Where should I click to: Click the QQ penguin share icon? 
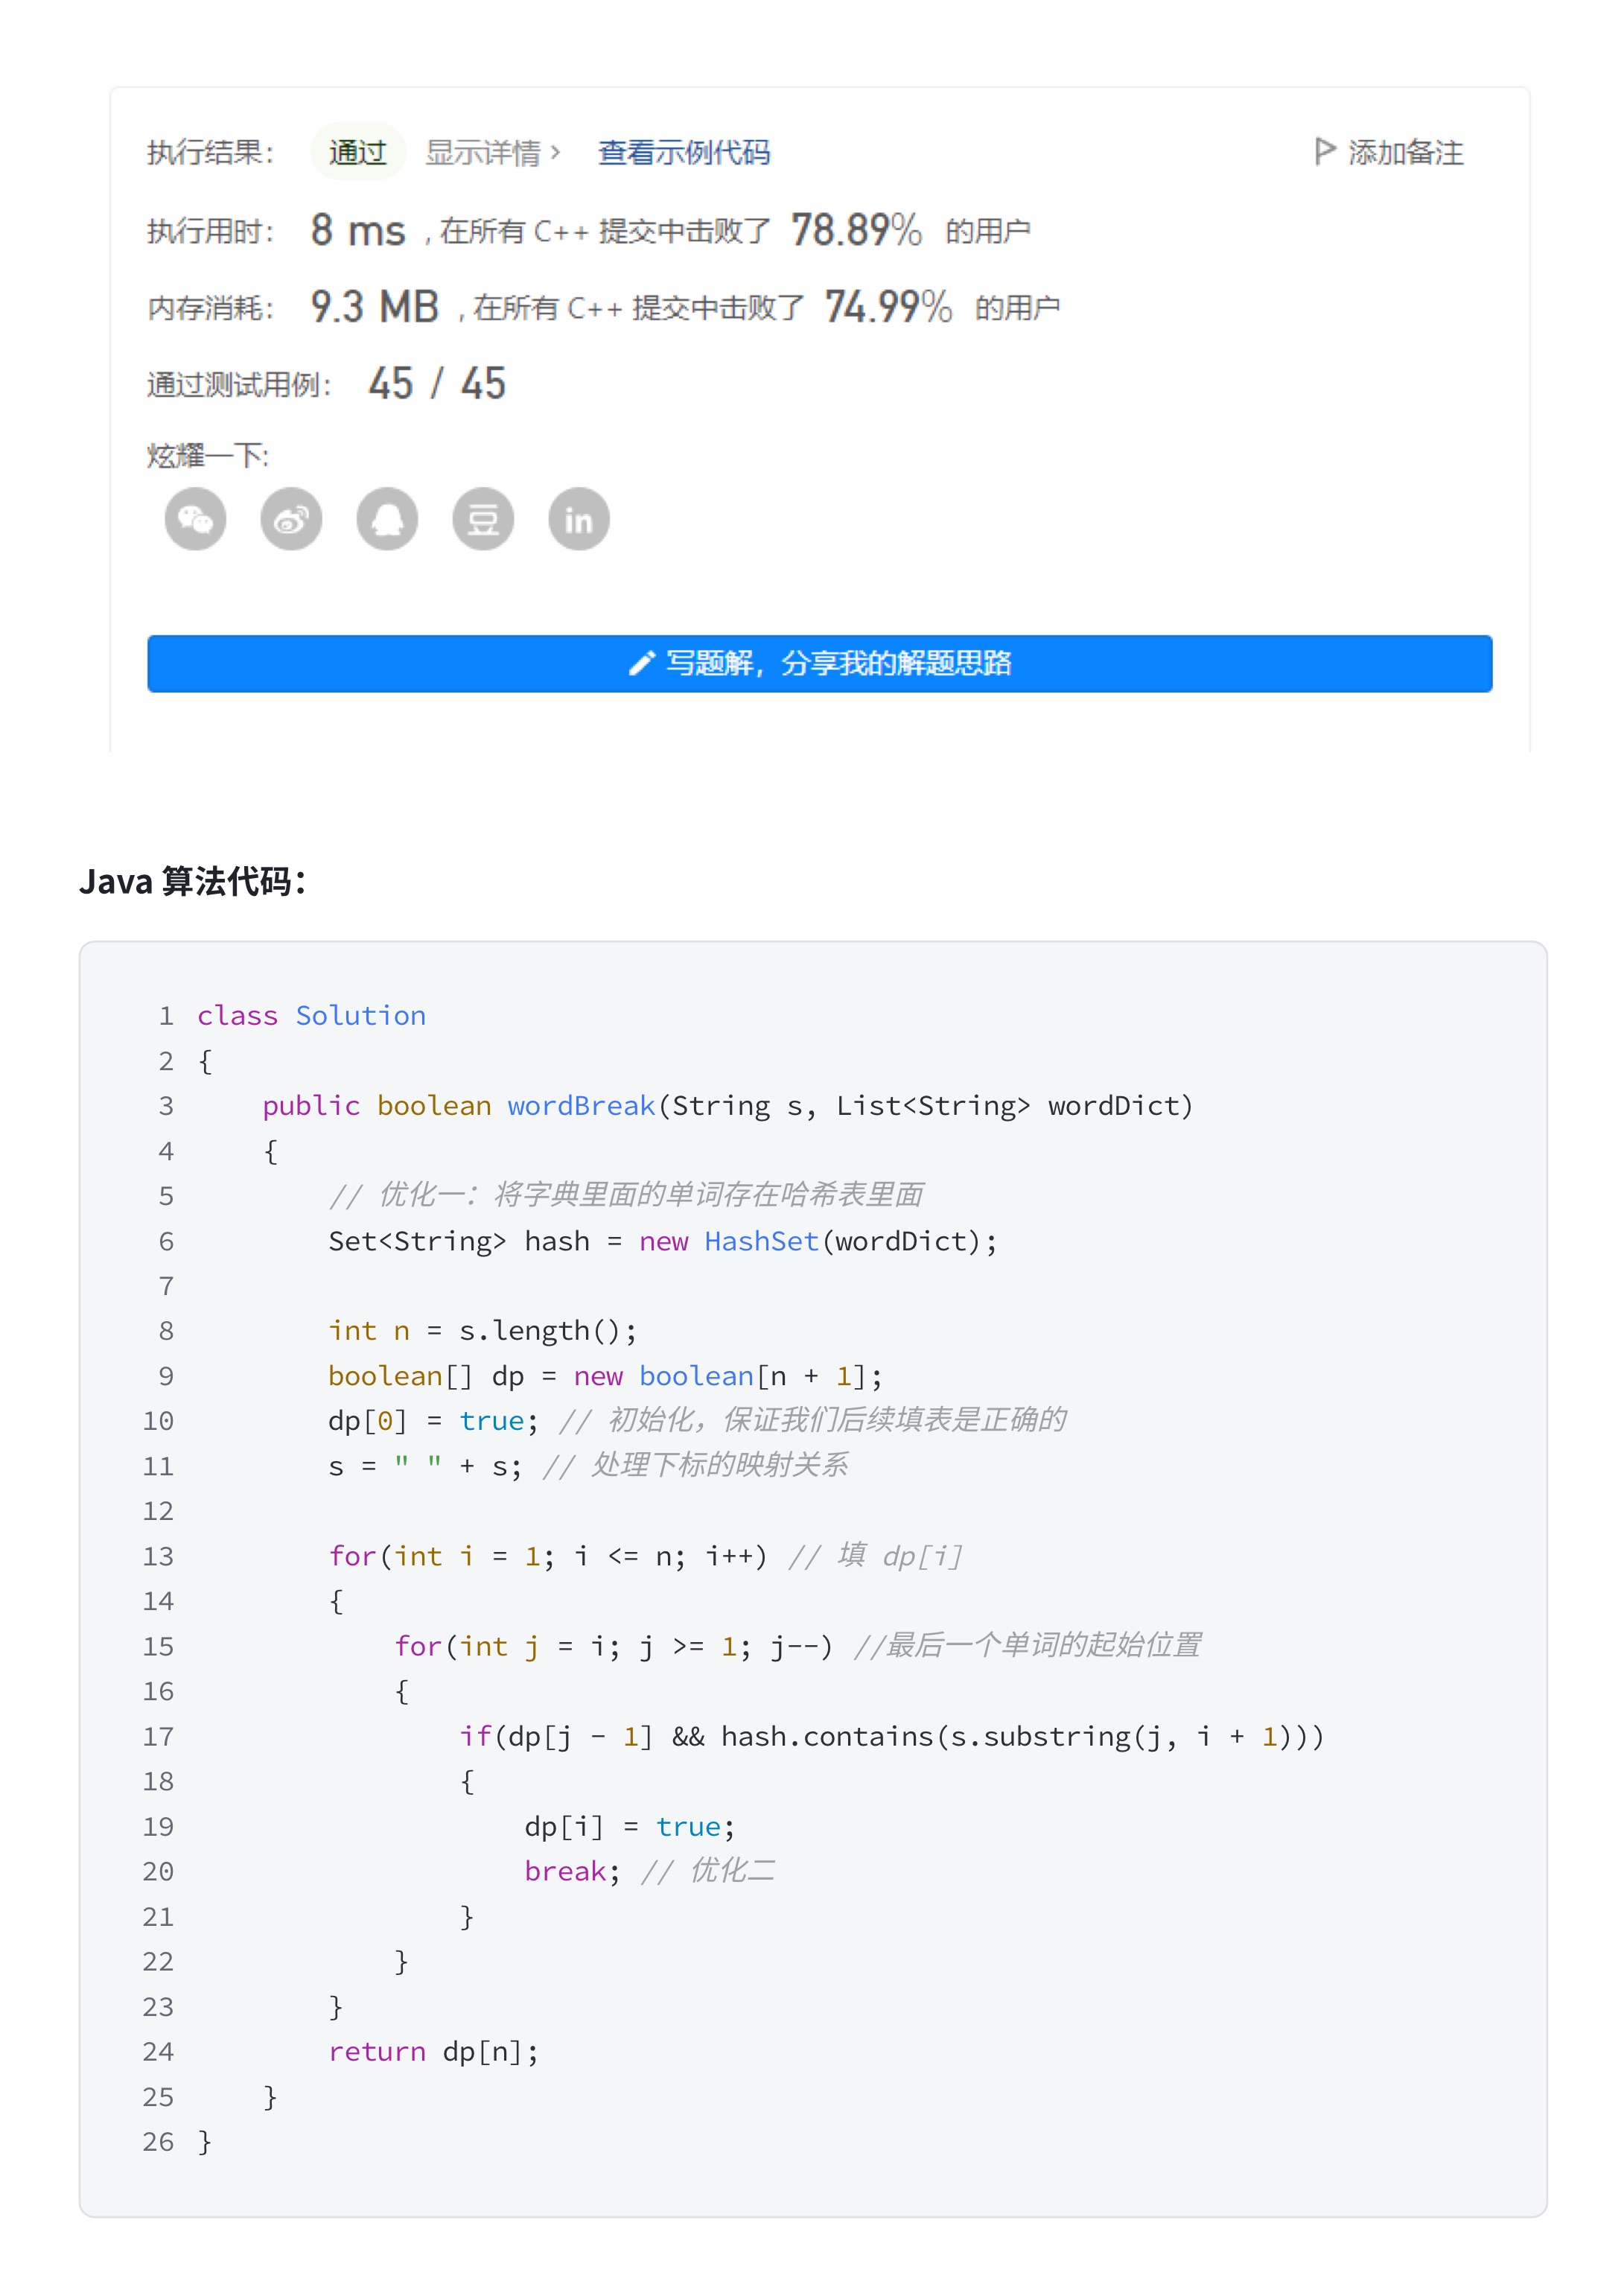[387, 519]
